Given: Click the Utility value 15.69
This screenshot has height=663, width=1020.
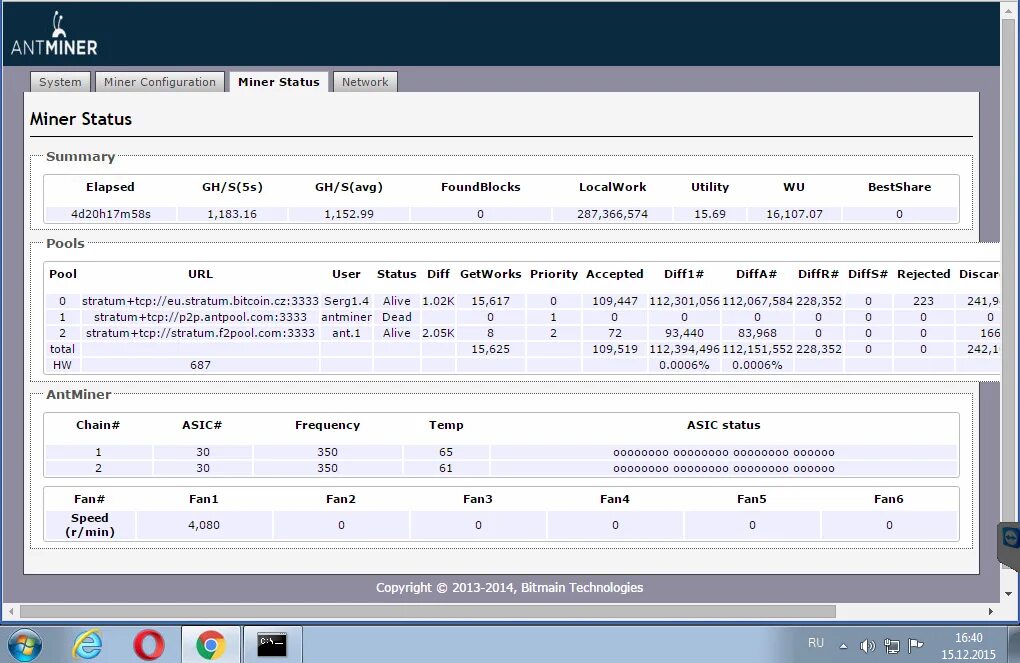Looking at the screenshot, I should point(710,214).
